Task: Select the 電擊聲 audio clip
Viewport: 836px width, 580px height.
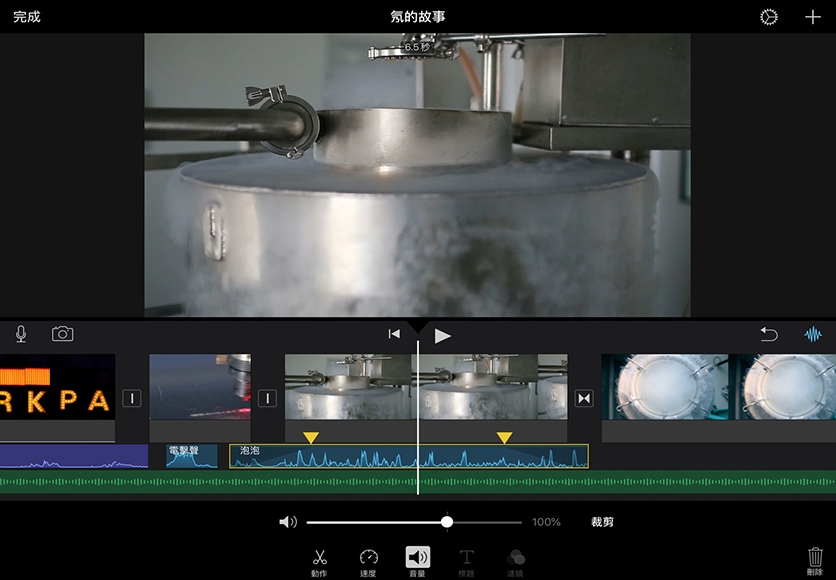Action: tap(191, 456)
